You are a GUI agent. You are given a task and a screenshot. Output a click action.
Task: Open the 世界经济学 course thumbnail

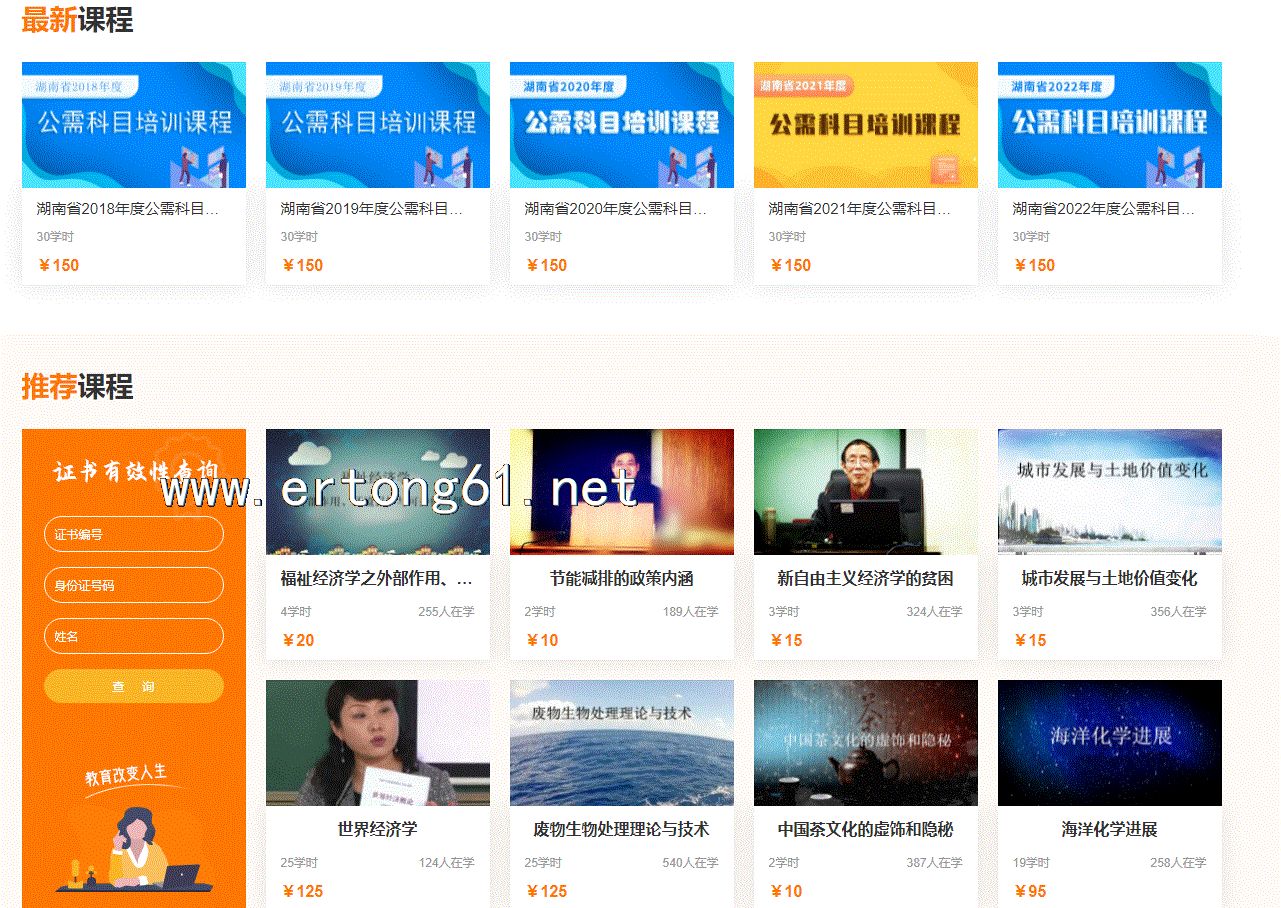point(377,743)
